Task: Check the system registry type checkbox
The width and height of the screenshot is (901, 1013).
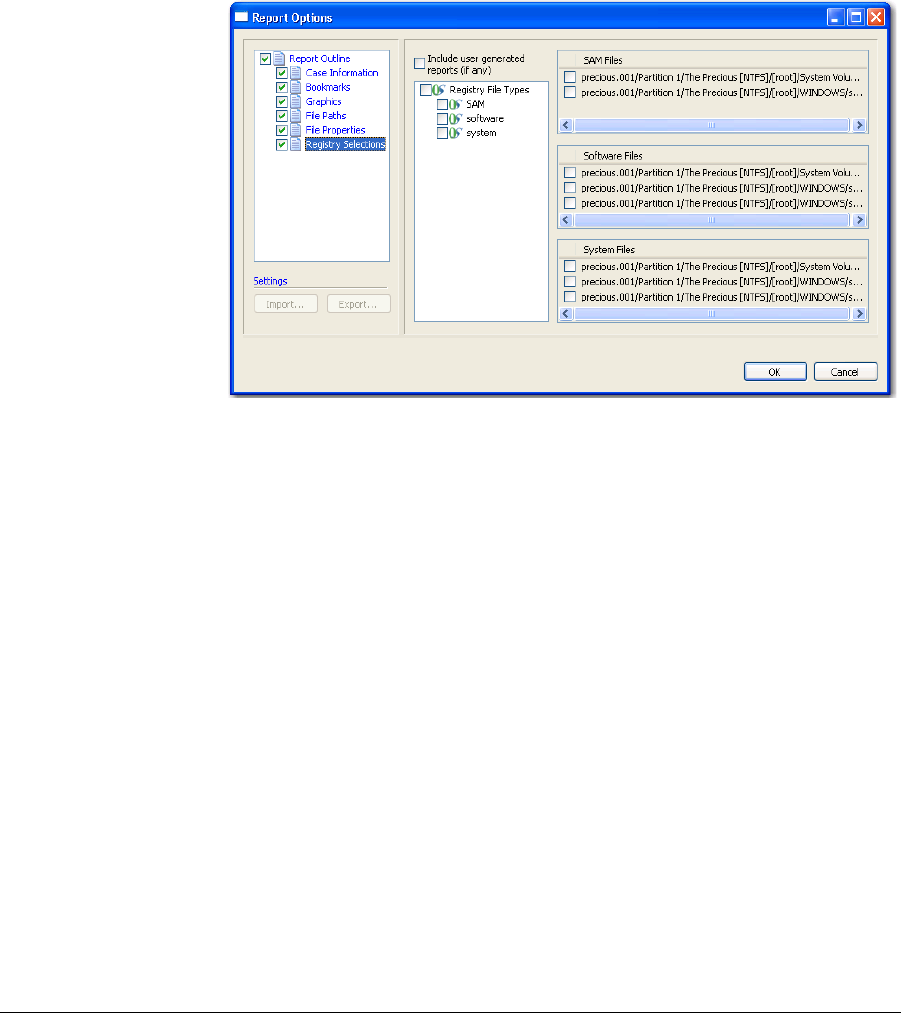Action: 442,132
